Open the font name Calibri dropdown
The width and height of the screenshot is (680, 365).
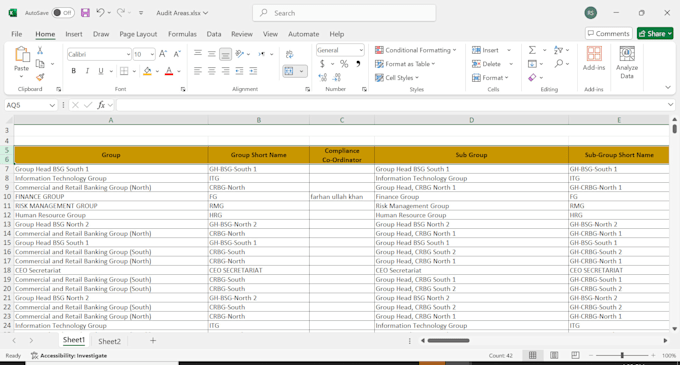pyautogui.click(x=128, y=54)
